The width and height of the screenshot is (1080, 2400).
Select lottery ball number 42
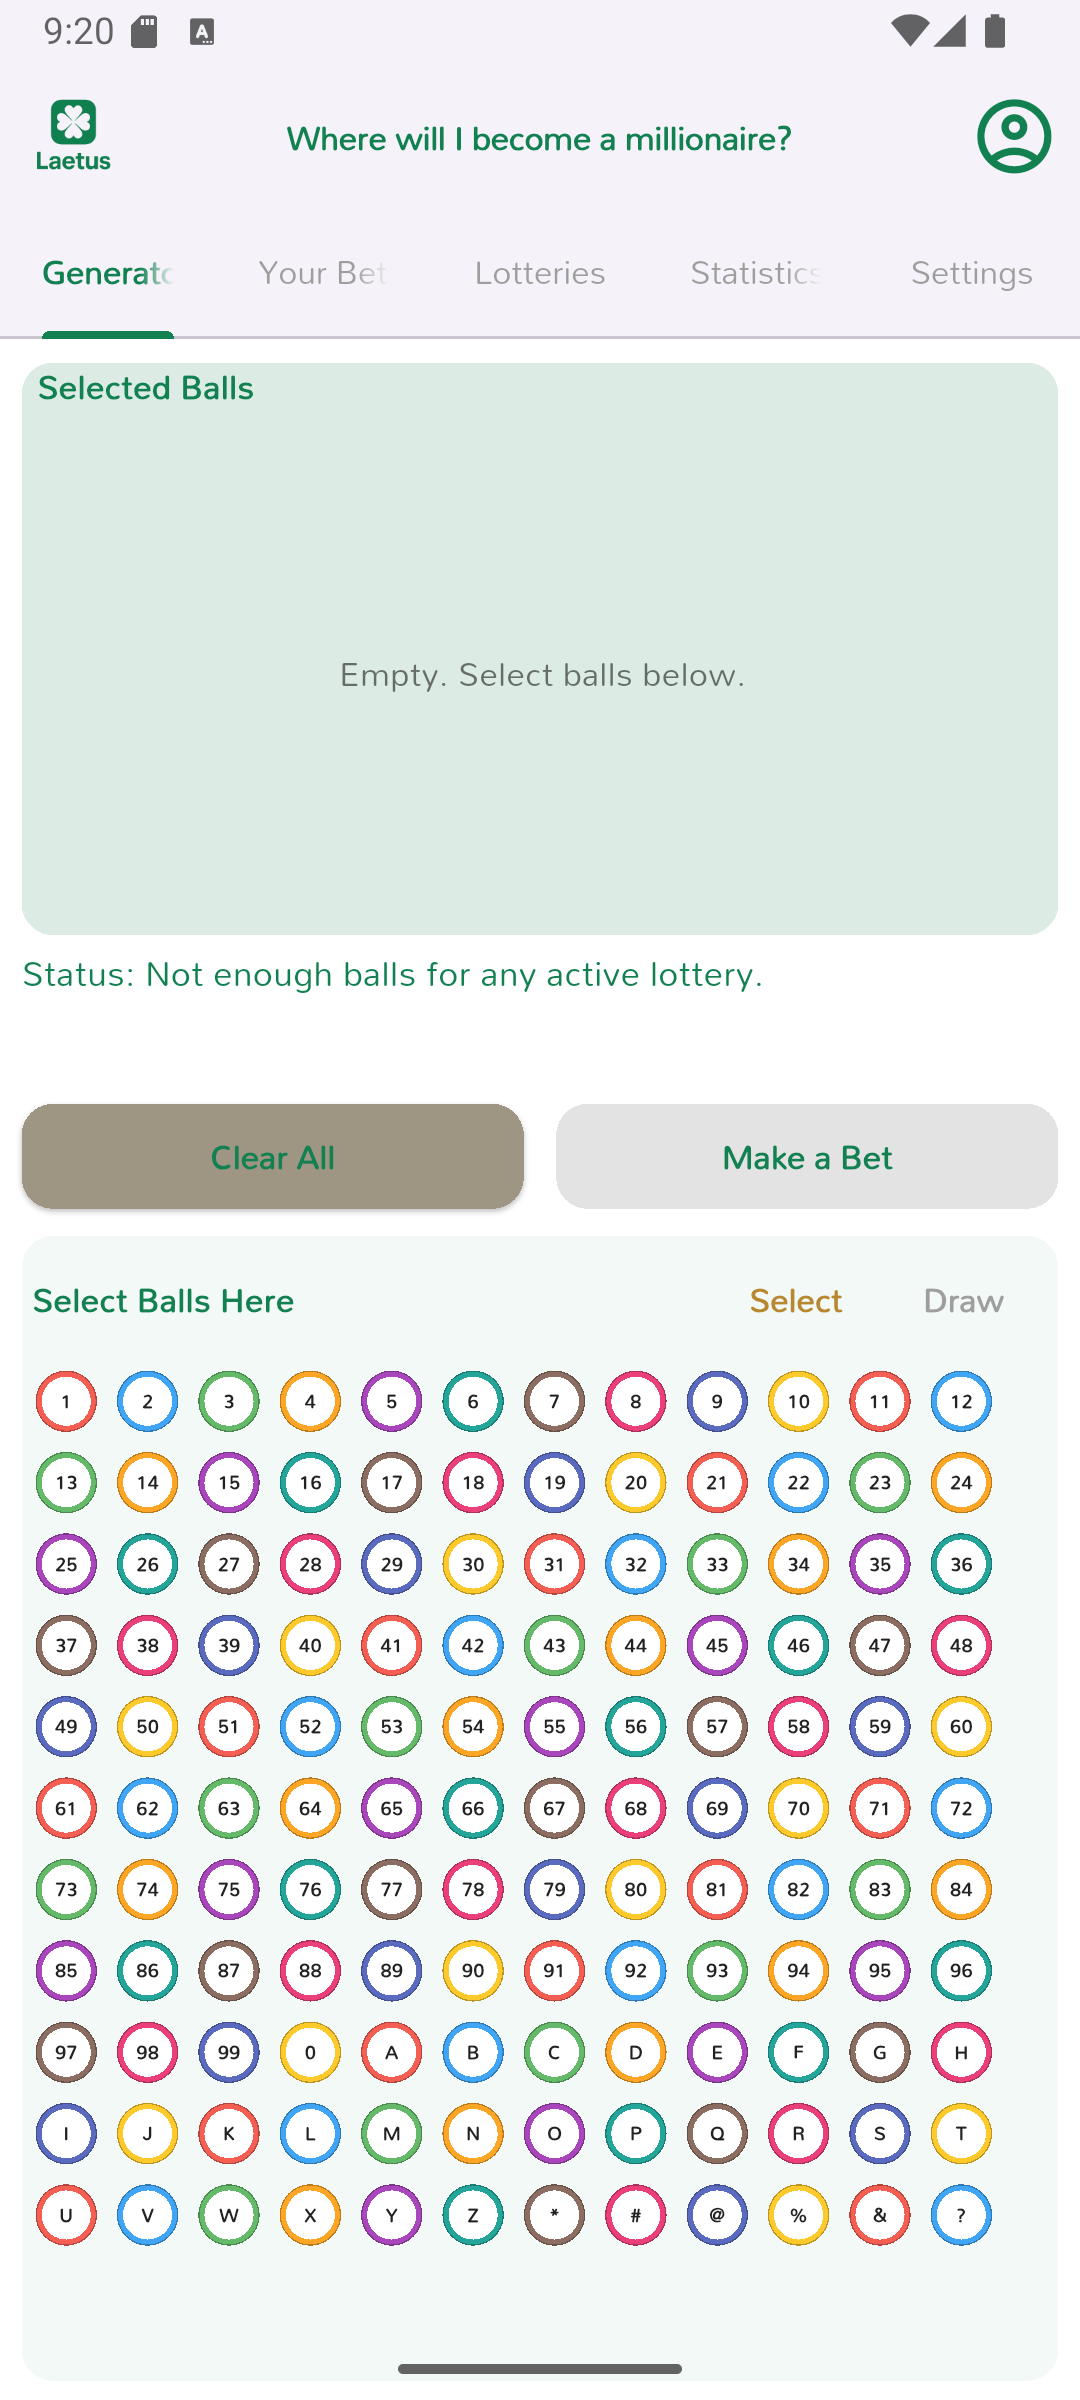tap(473, 1645)
